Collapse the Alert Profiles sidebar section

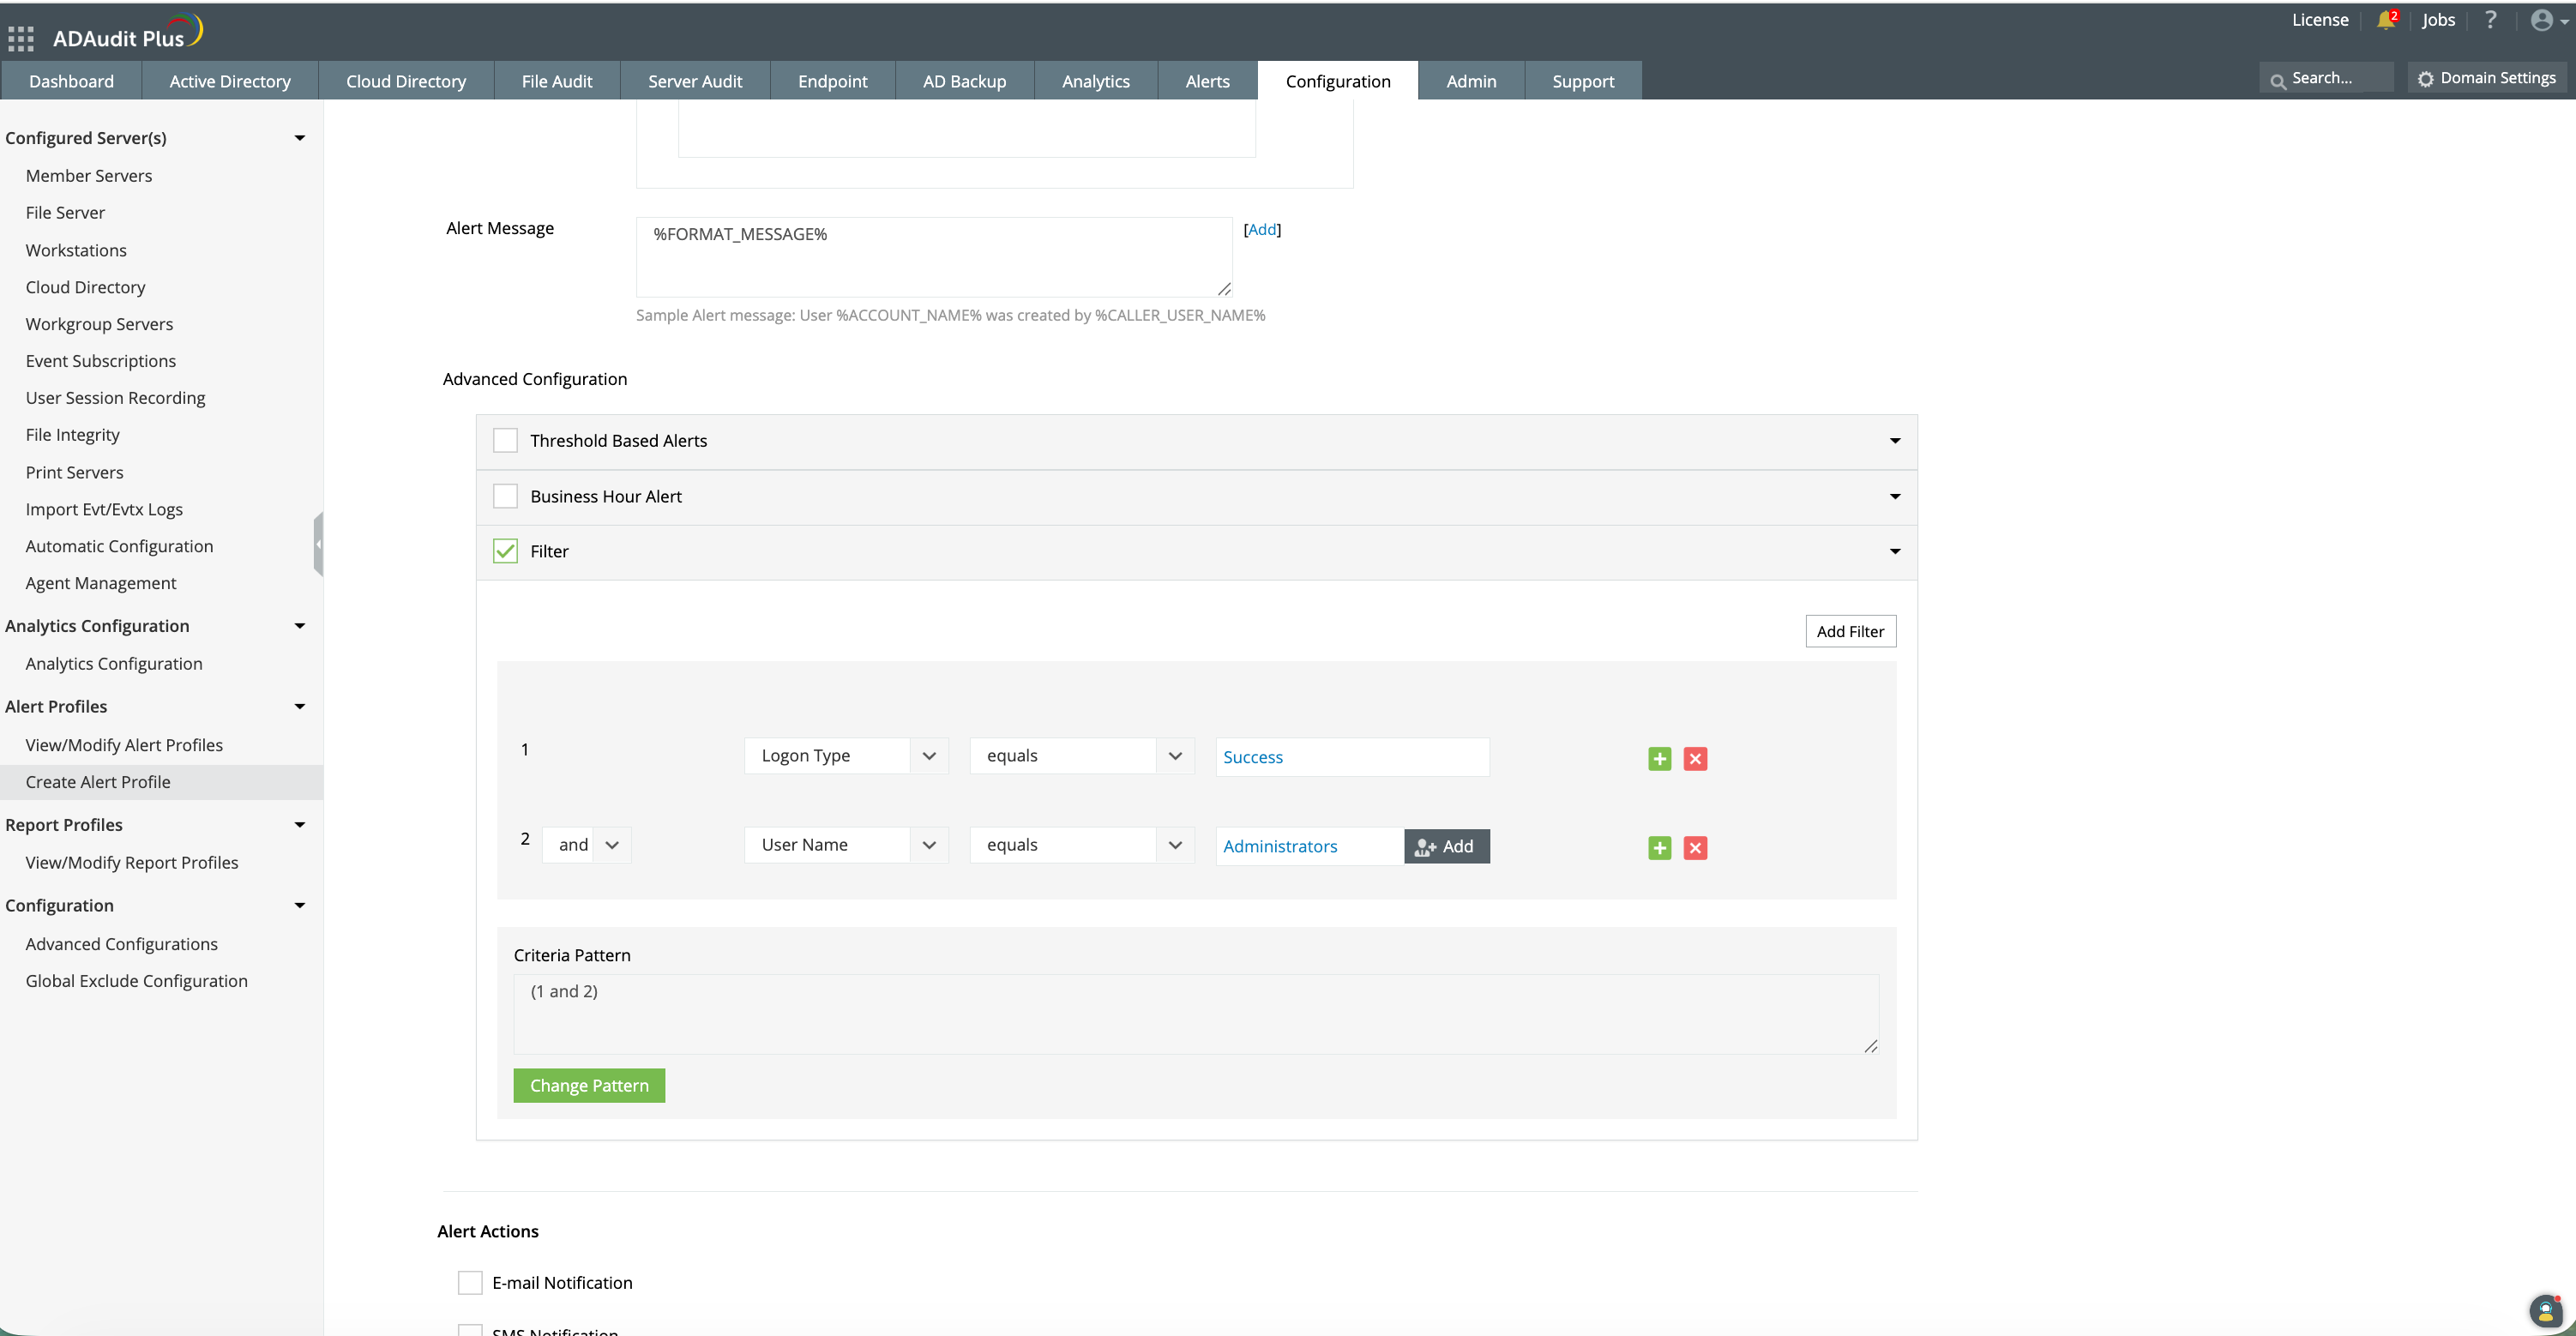299,706
